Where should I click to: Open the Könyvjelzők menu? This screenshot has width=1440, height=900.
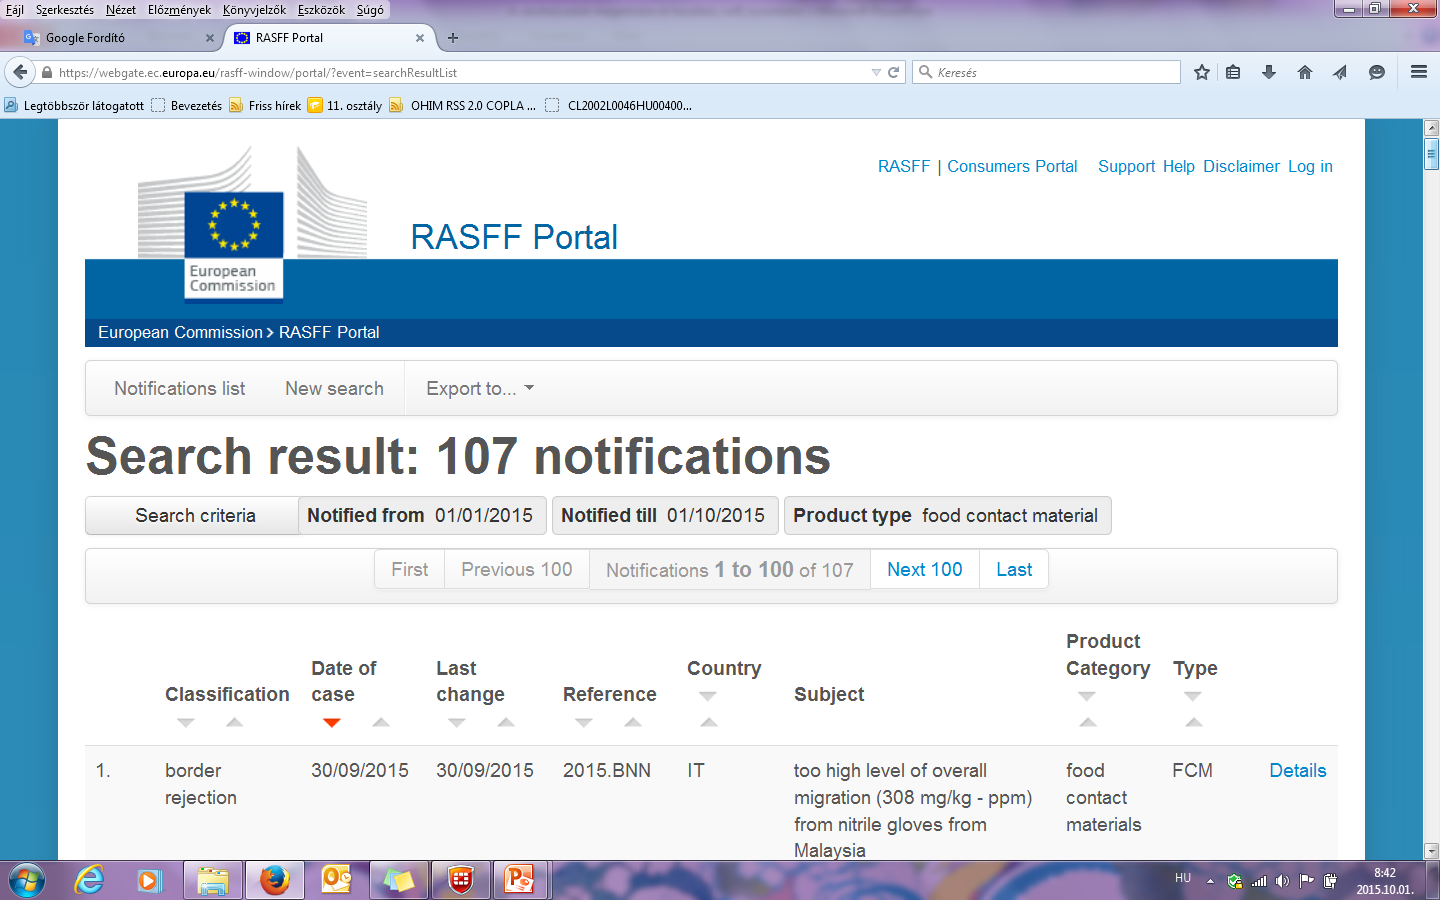click(x=254, y=10)
